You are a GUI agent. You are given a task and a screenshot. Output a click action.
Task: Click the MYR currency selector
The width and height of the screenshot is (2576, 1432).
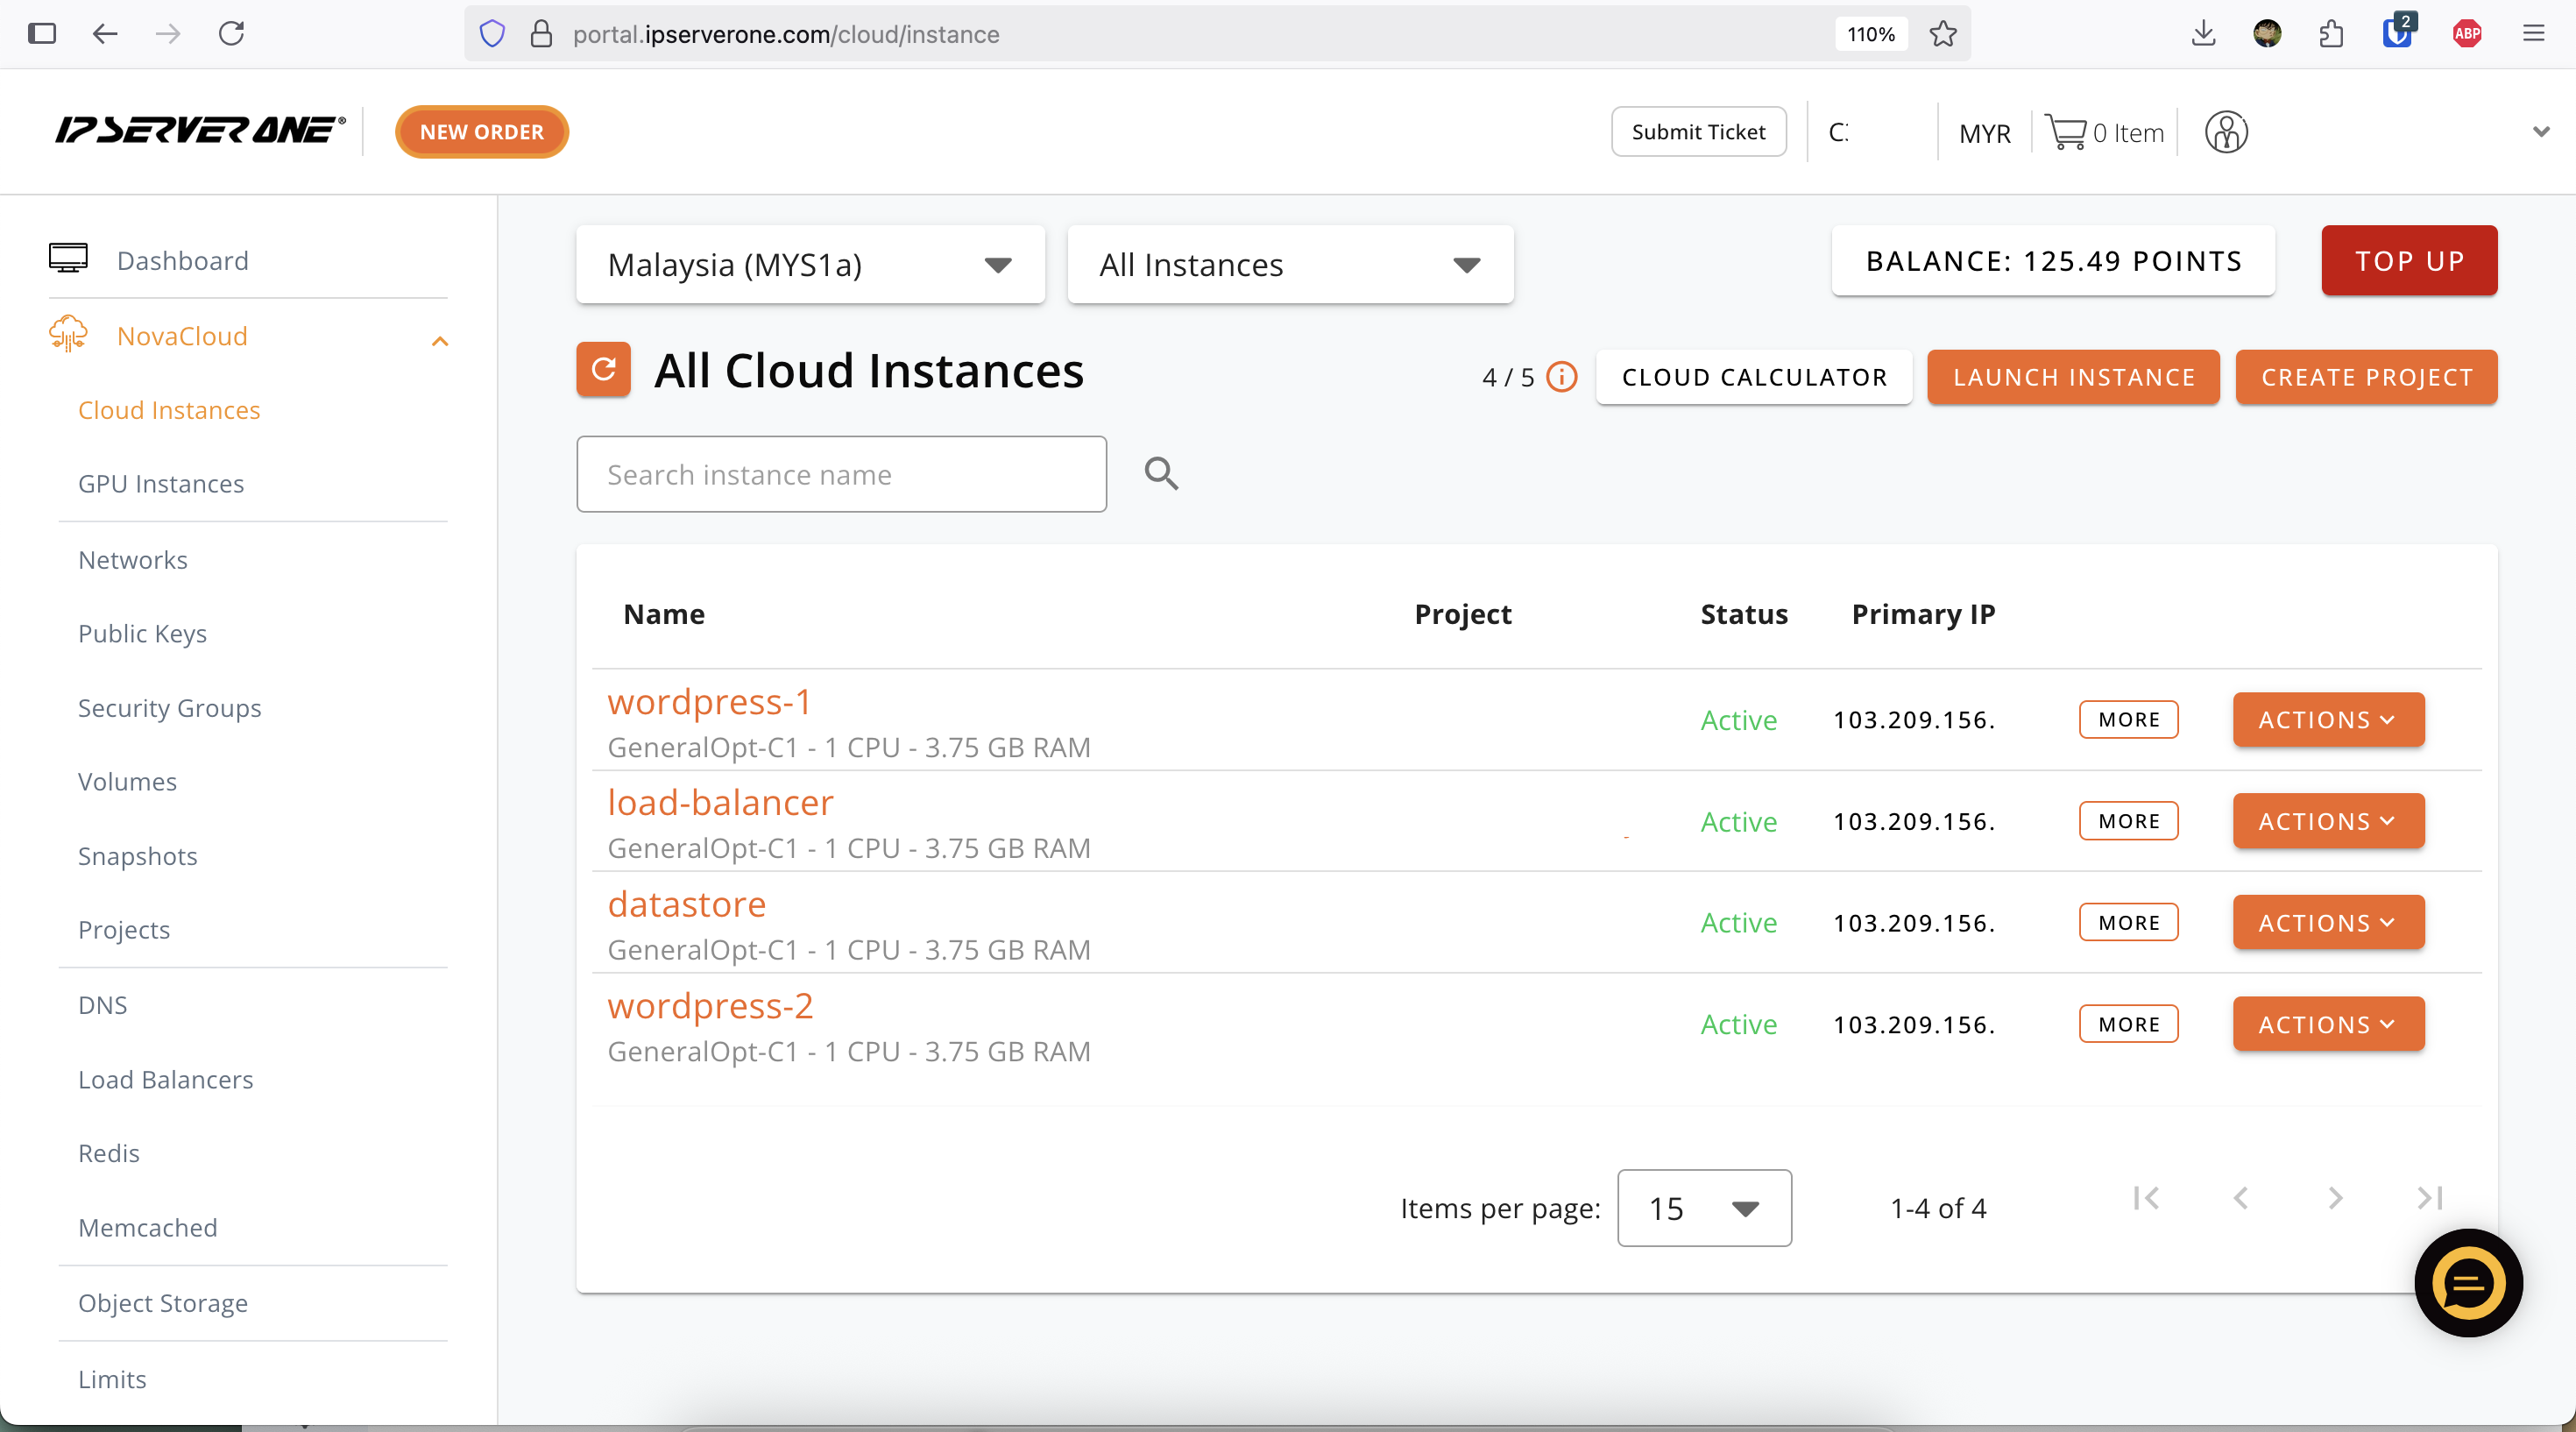(x=1984, y=133)
